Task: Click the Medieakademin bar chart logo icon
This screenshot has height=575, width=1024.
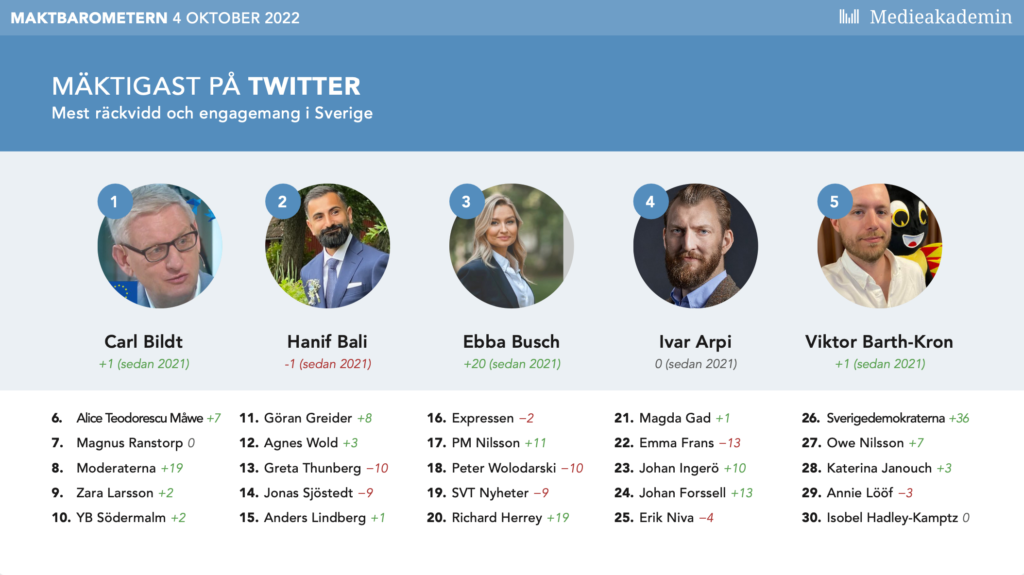Action: point(849,17)
